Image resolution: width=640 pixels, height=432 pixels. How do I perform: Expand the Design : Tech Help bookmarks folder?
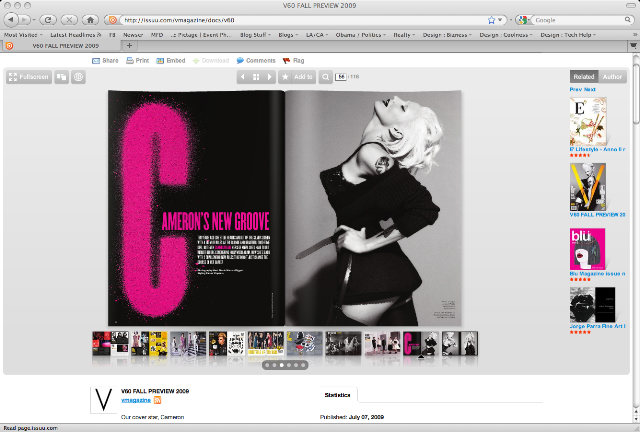coord(568,35)
